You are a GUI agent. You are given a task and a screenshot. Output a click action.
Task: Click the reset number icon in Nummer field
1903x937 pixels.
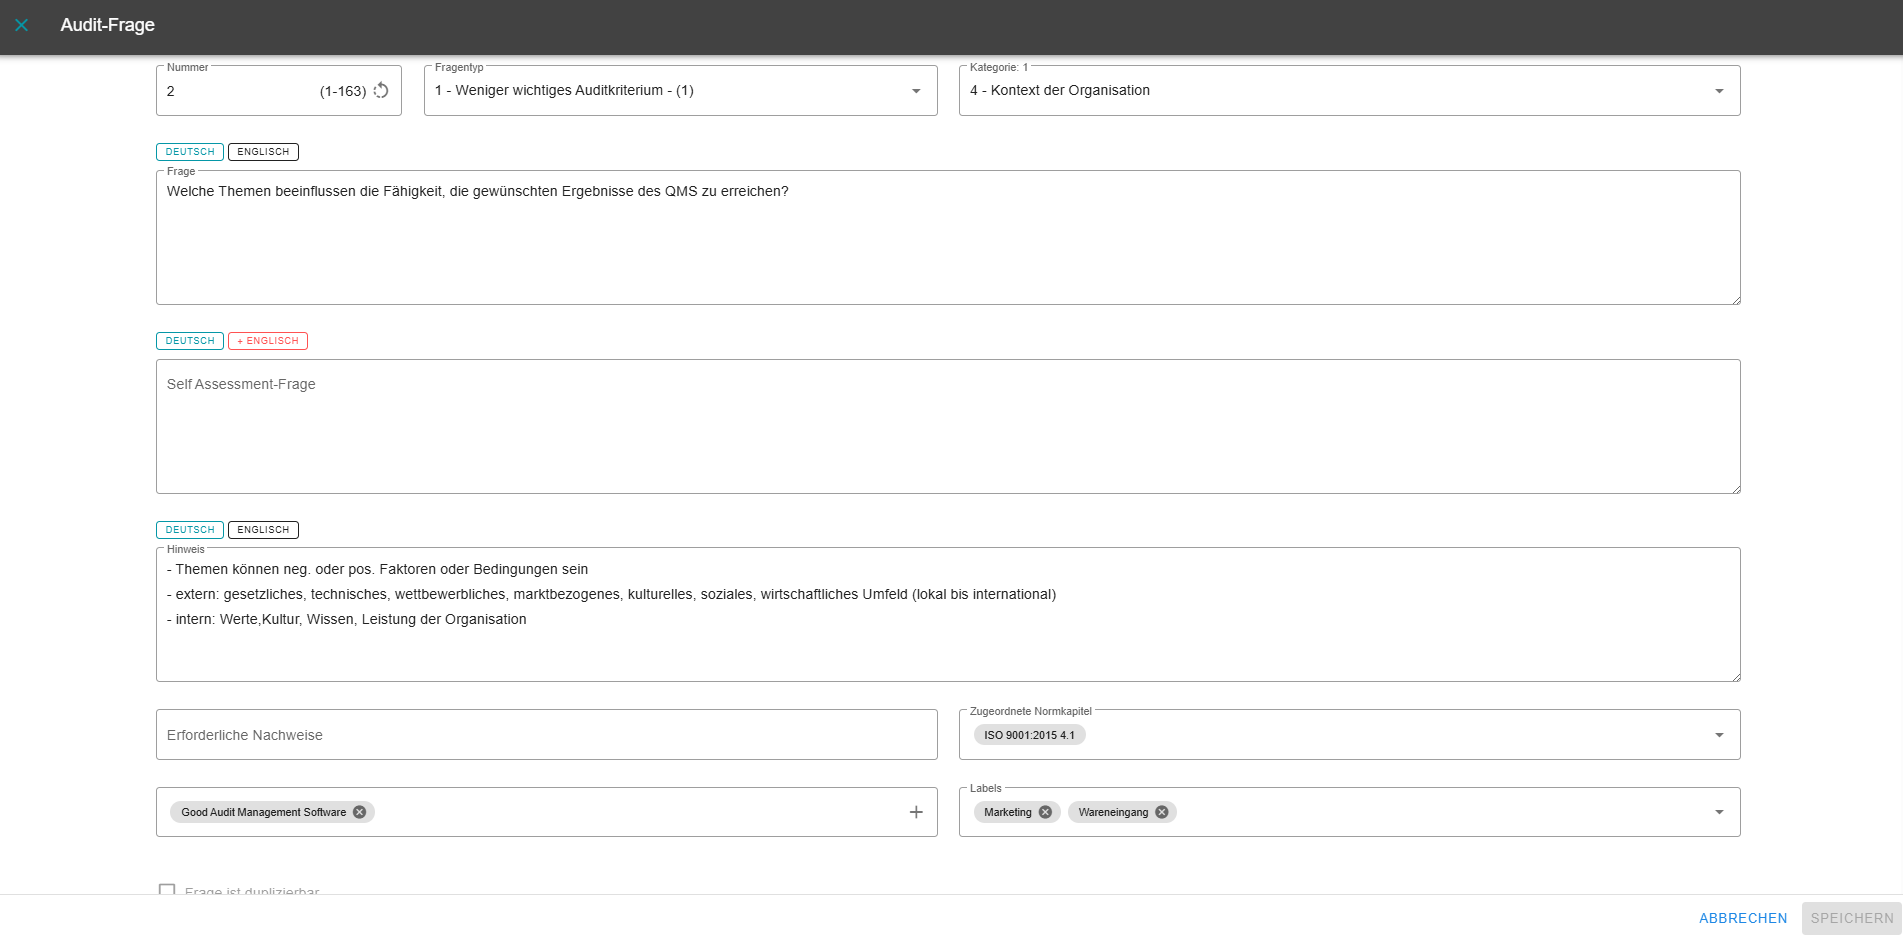point(381,91)
